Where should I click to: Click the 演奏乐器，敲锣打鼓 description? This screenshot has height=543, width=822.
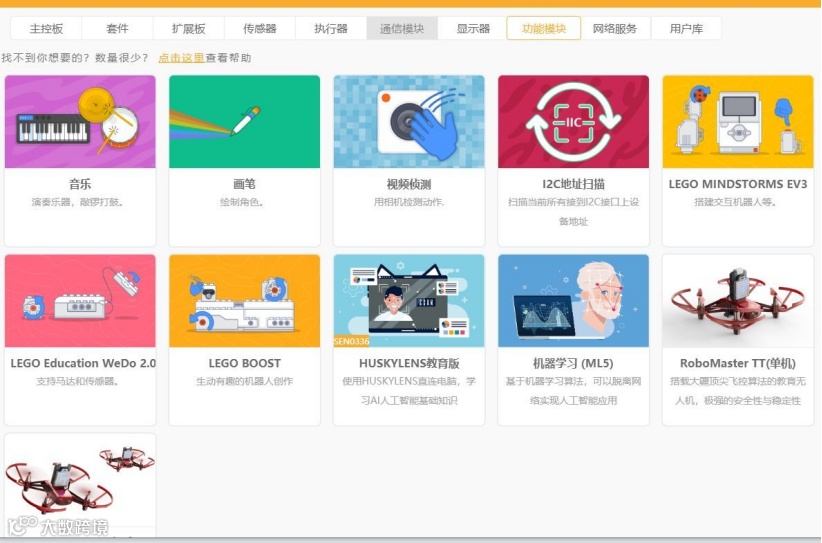pyautogui.click(x=79, y=202)
